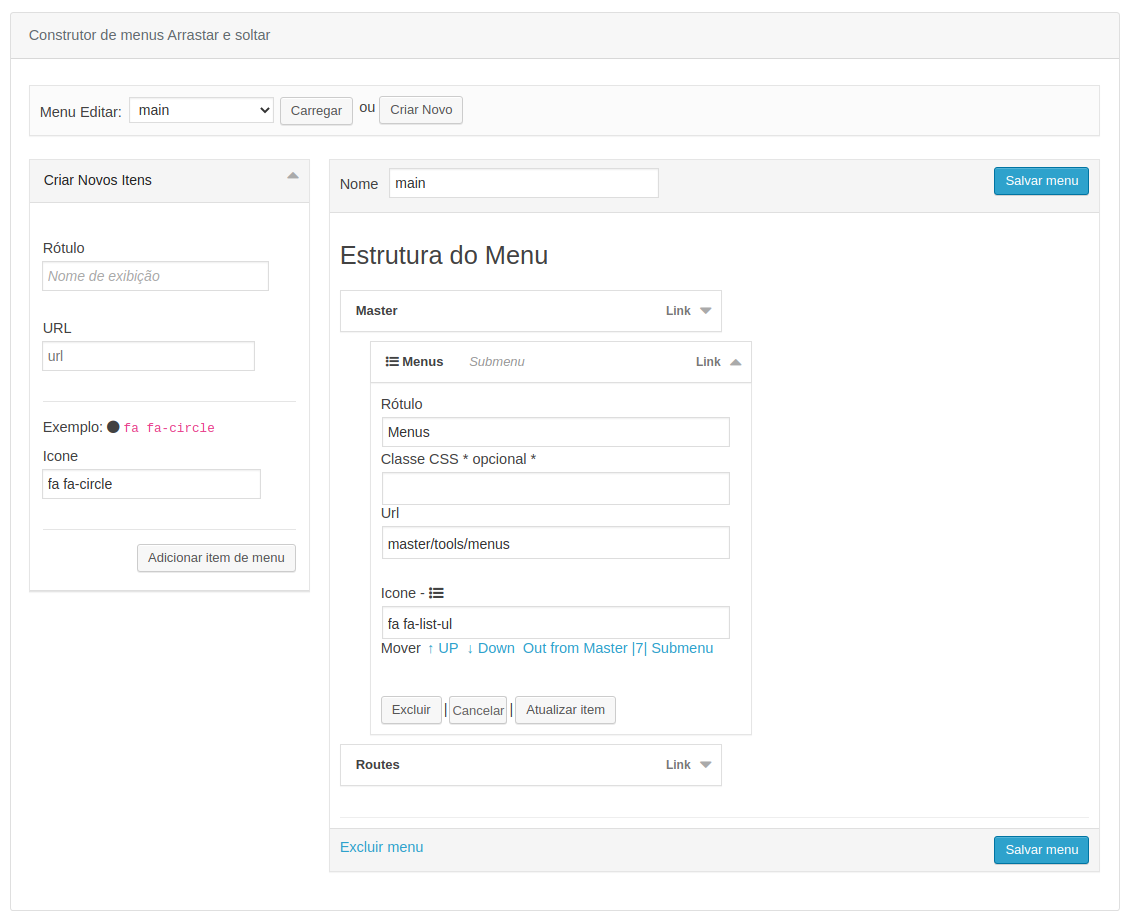
Task: Click the Out from Master link
Action: (x=575, y=648)
